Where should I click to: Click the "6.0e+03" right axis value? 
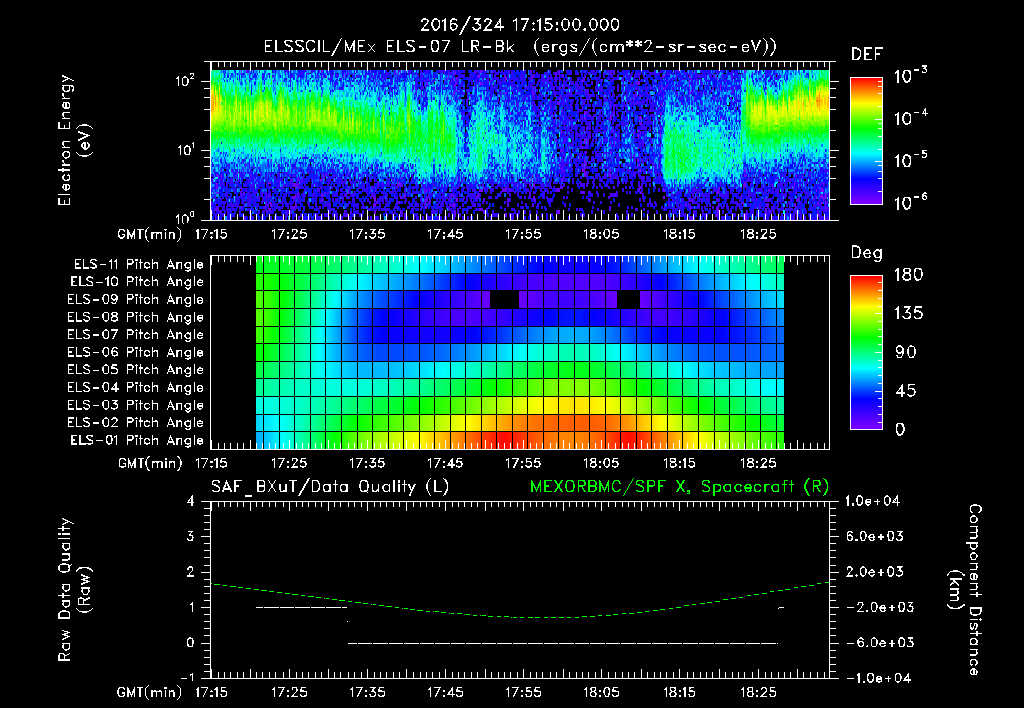coord(874,536)
